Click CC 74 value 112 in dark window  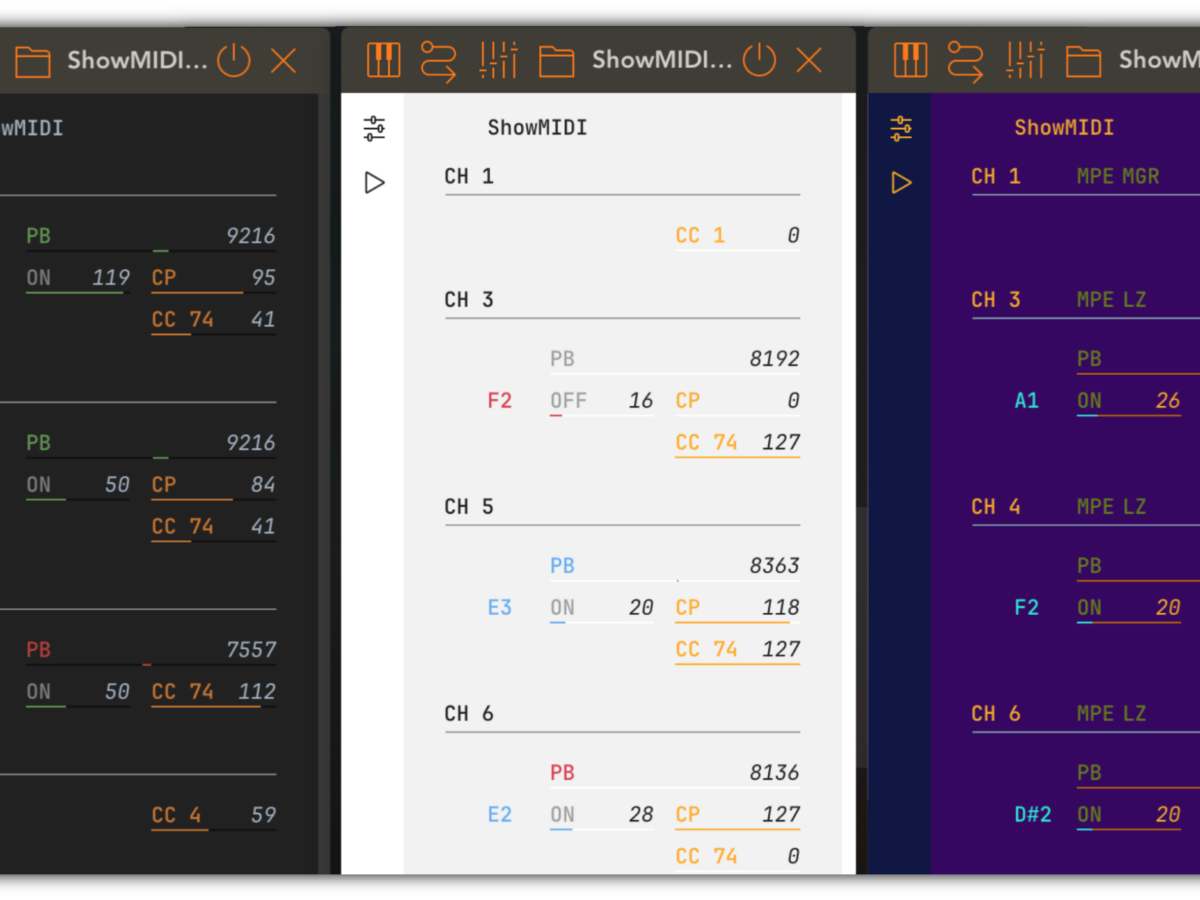(257, 692)
